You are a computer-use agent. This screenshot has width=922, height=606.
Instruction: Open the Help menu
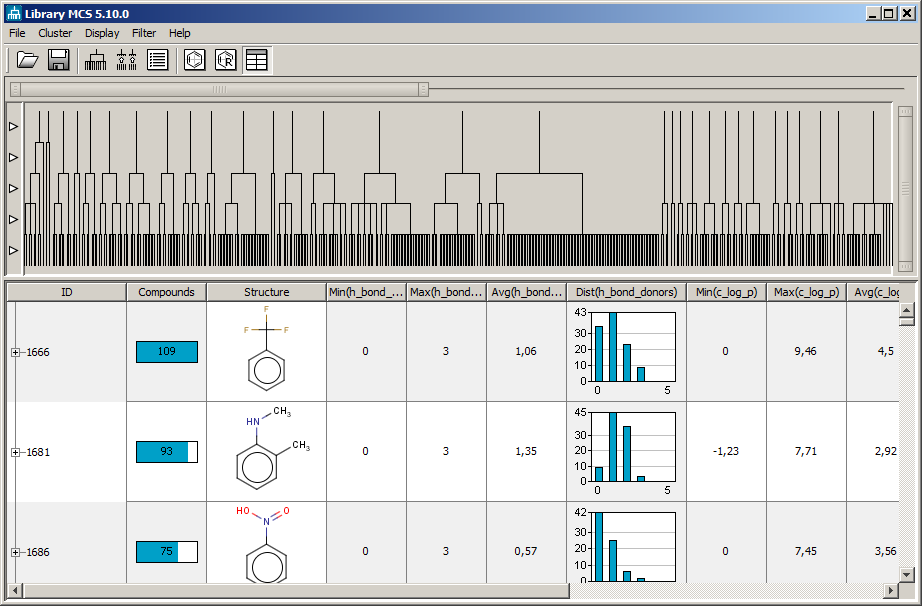(x=179, y=33)
